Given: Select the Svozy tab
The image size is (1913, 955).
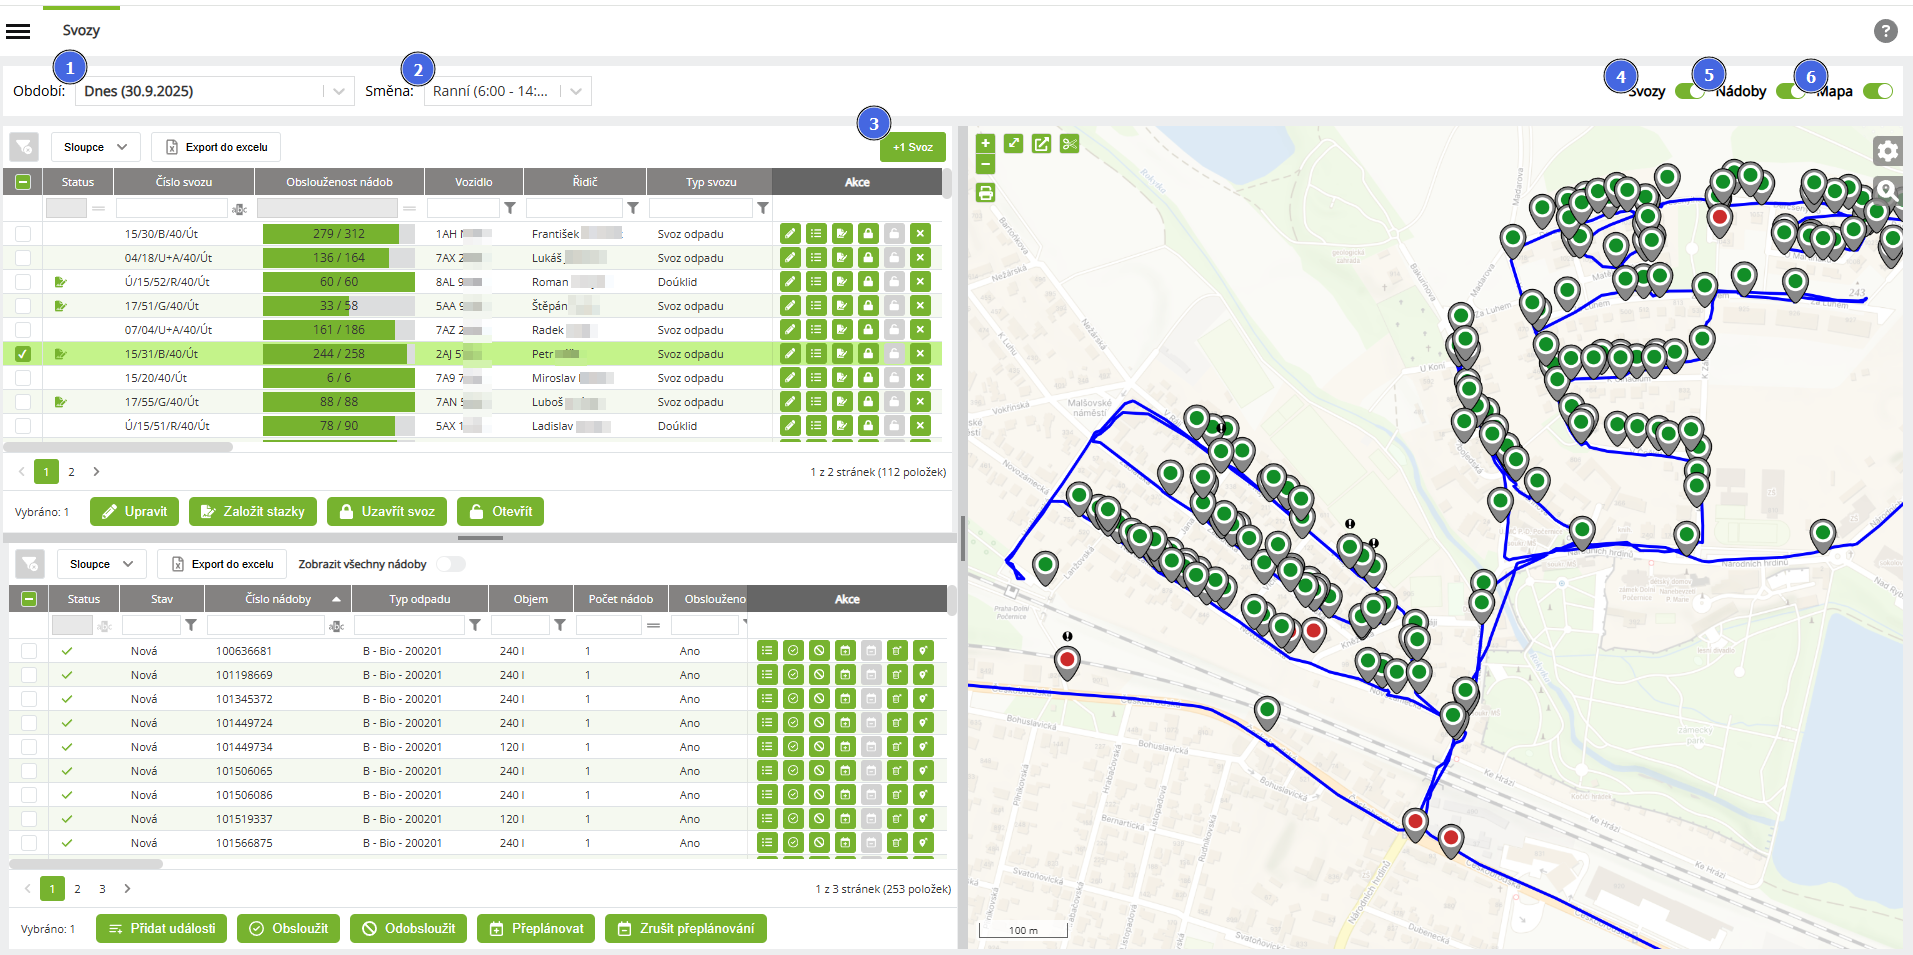Looking at the screenshot, I should pyautogui.click(x=81, y=31).
